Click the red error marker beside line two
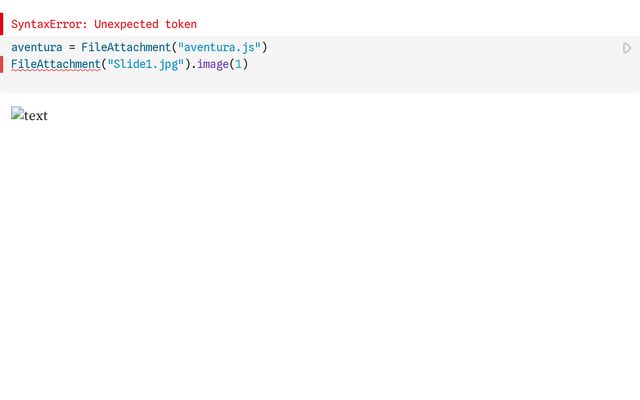 pyautogui.click(x=2, y=65)
